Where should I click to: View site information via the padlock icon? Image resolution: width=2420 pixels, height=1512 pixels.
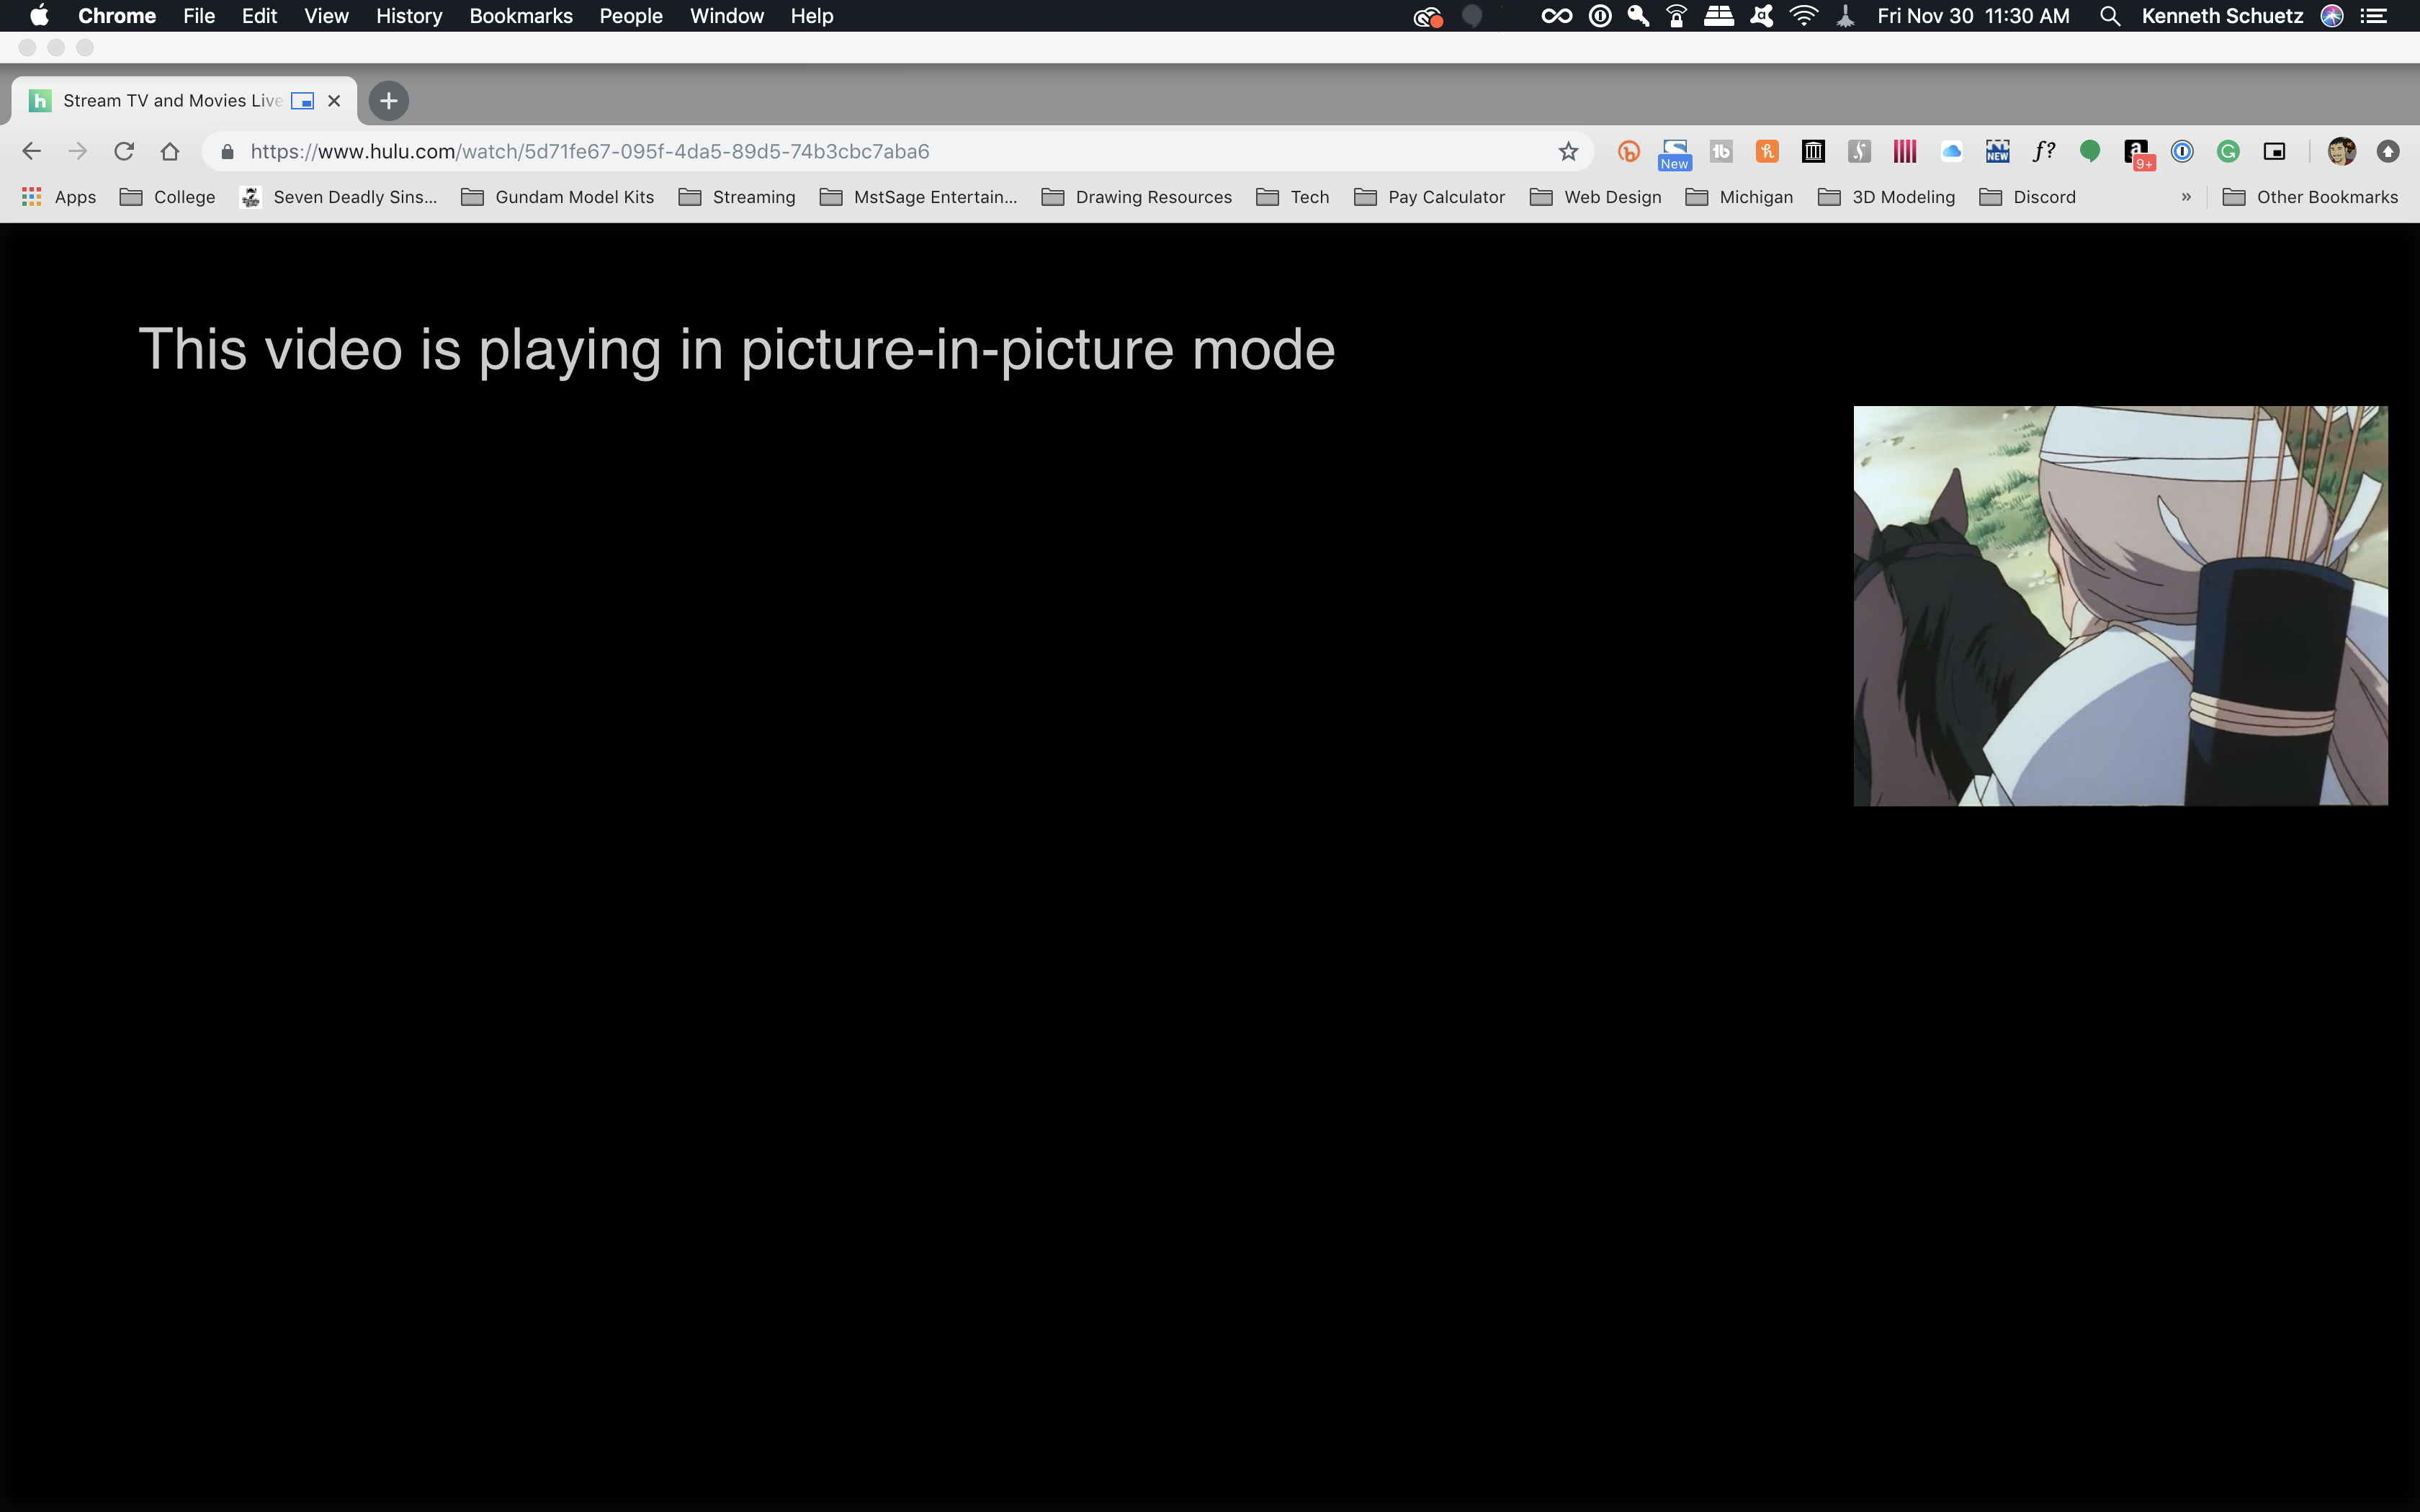point(227,151)
